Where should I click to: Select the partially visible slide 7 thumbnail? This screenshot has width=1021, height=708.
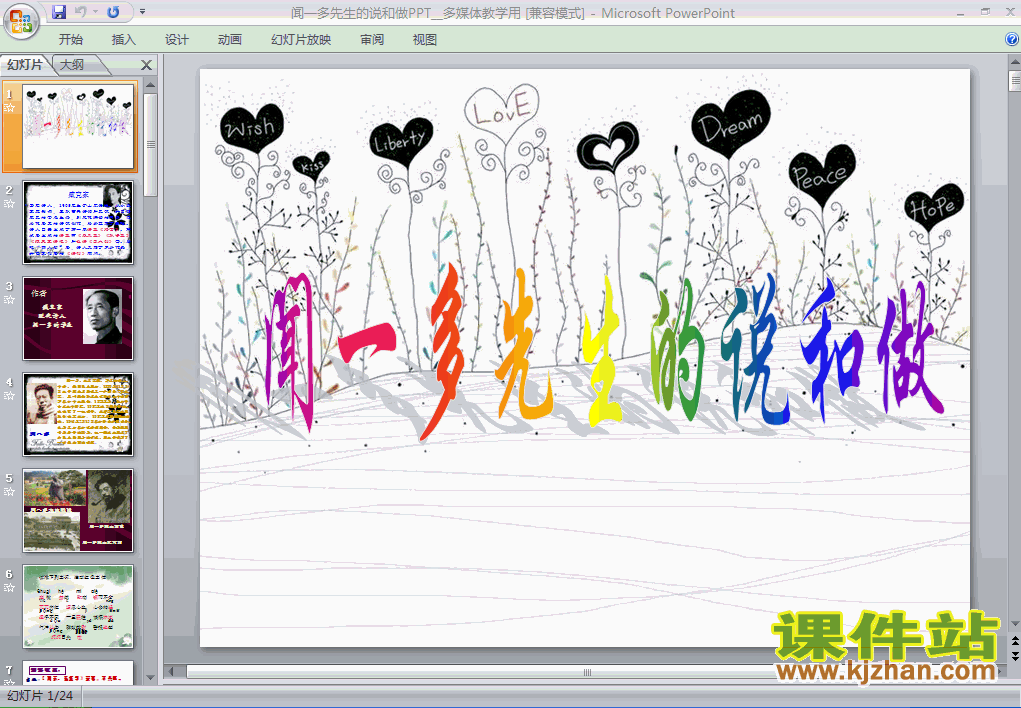click(78, 673)
